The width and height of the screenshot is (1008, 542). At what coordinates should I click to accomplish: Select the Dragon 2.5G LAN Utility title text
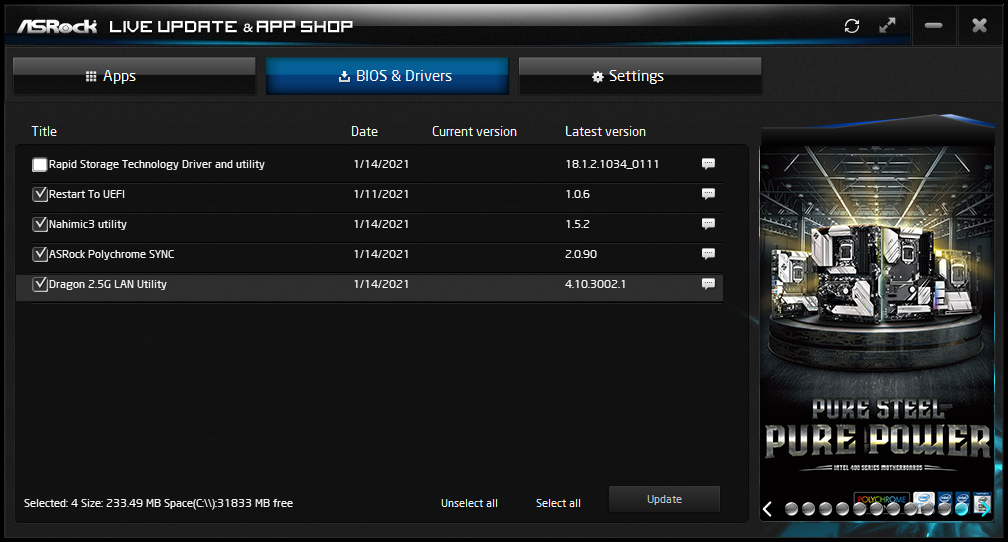pos(107,284)
